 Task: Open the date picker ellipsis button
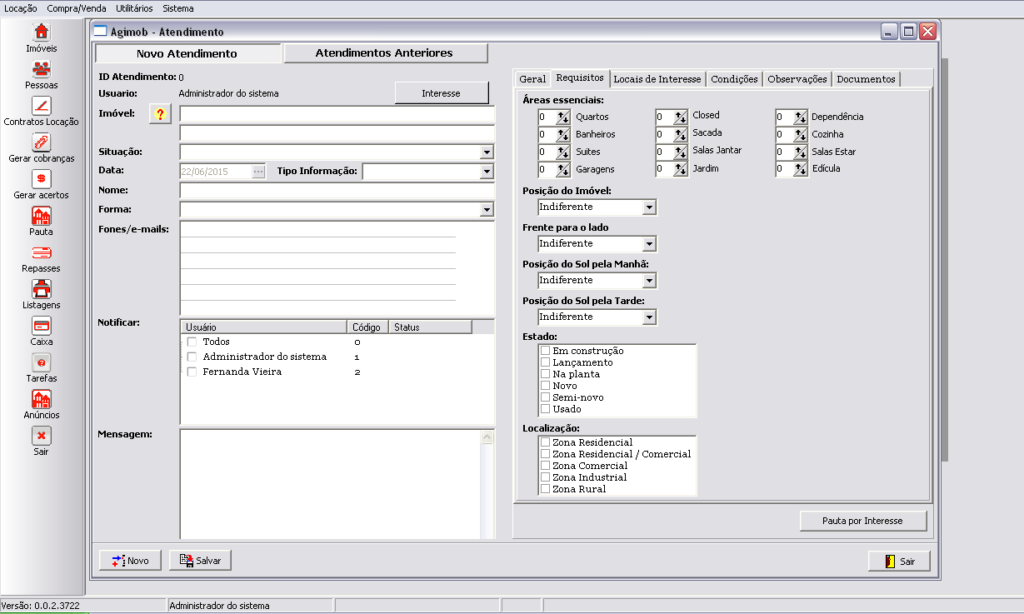259,172
